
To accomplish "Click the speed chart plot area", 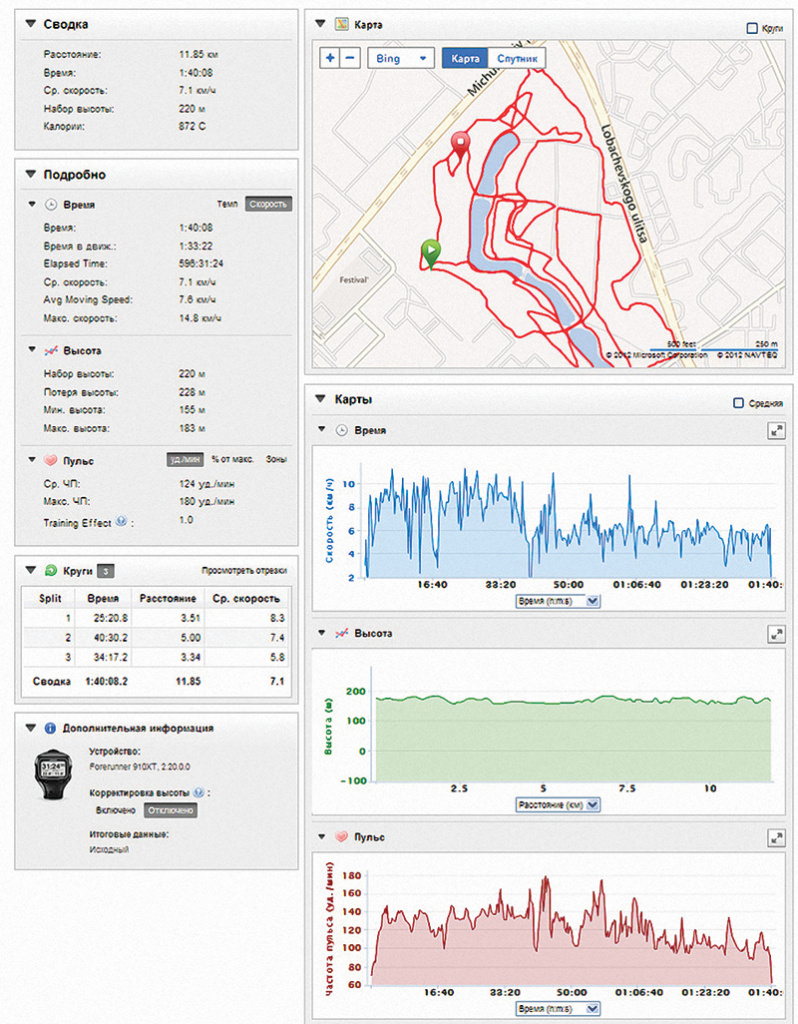I will tap(568, 520).
